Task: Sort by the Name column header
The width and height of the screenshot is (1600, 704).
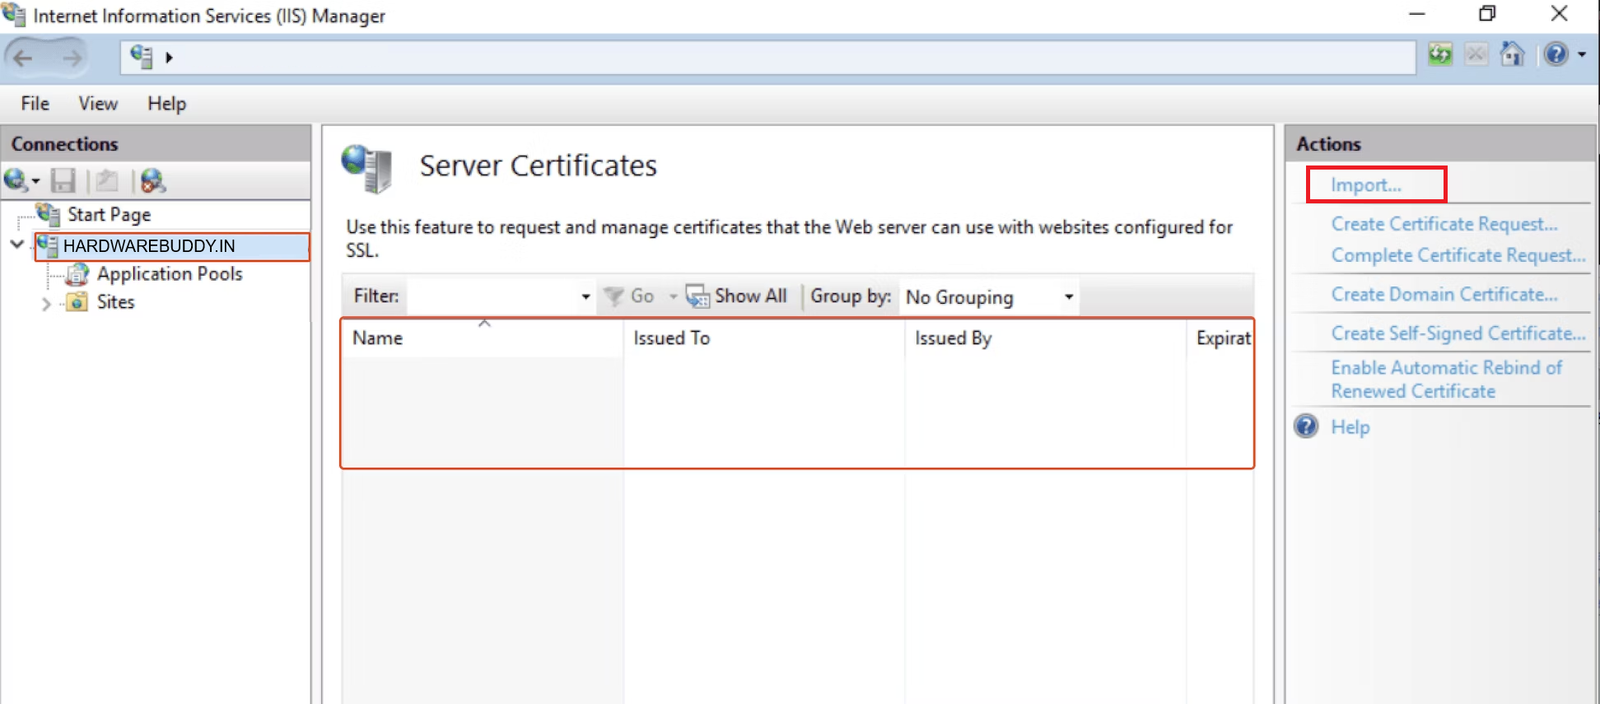Action: [482, 338]
